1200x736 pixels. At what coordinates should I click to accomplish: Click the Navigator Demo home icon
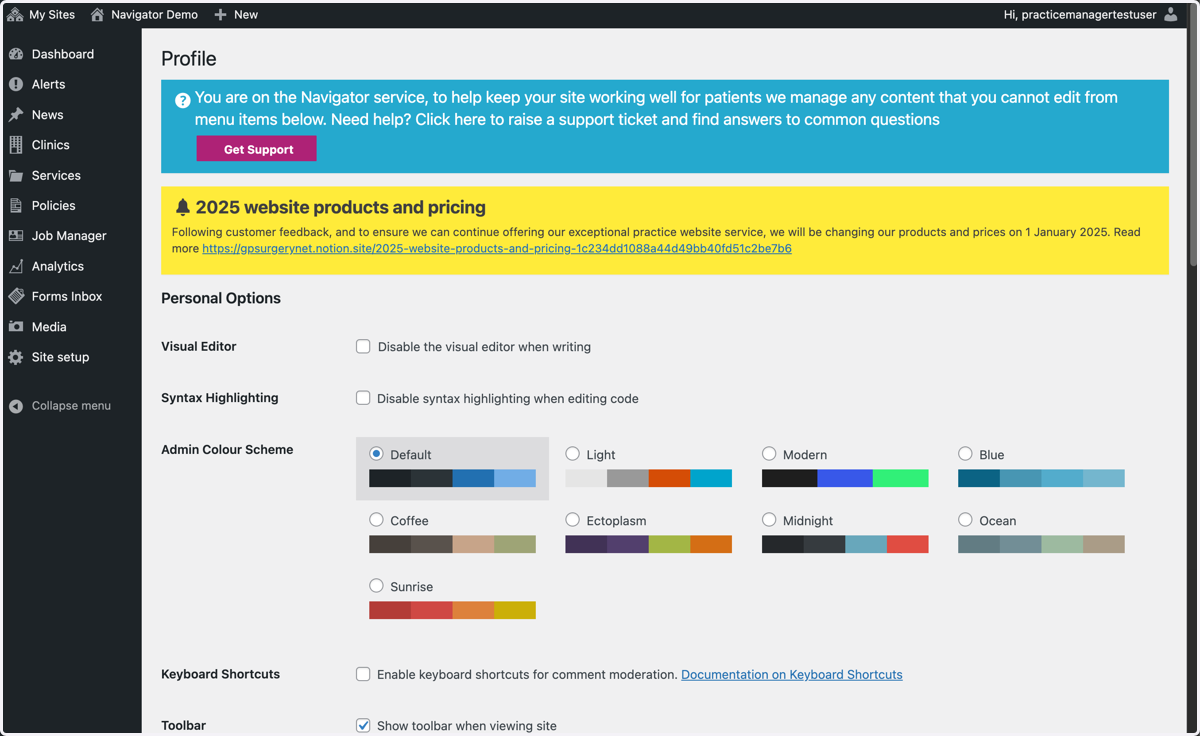pos(97,15)
